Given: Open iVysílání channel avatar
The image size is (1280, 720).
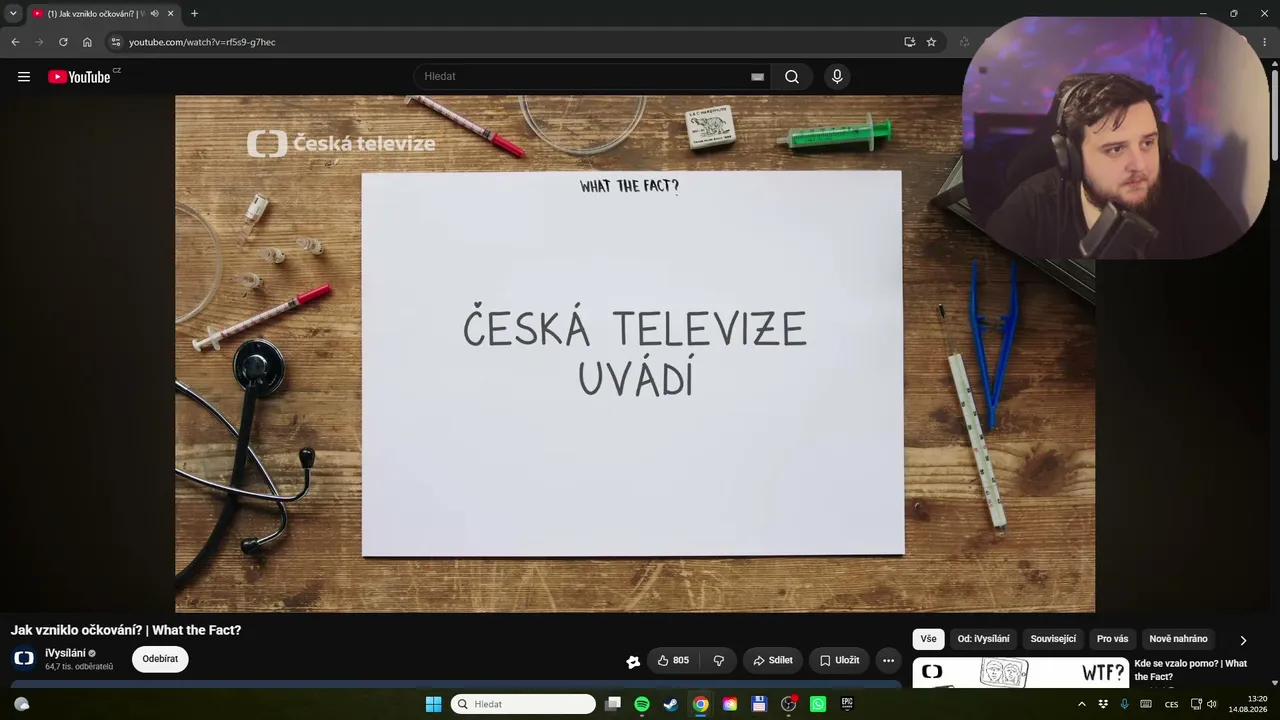Looking at the screenshot, I should click(24, 658).
